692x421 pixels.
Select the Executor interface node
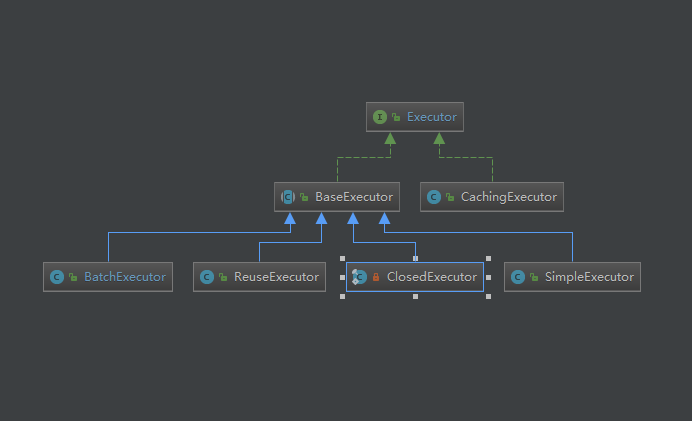click(415, 117)
